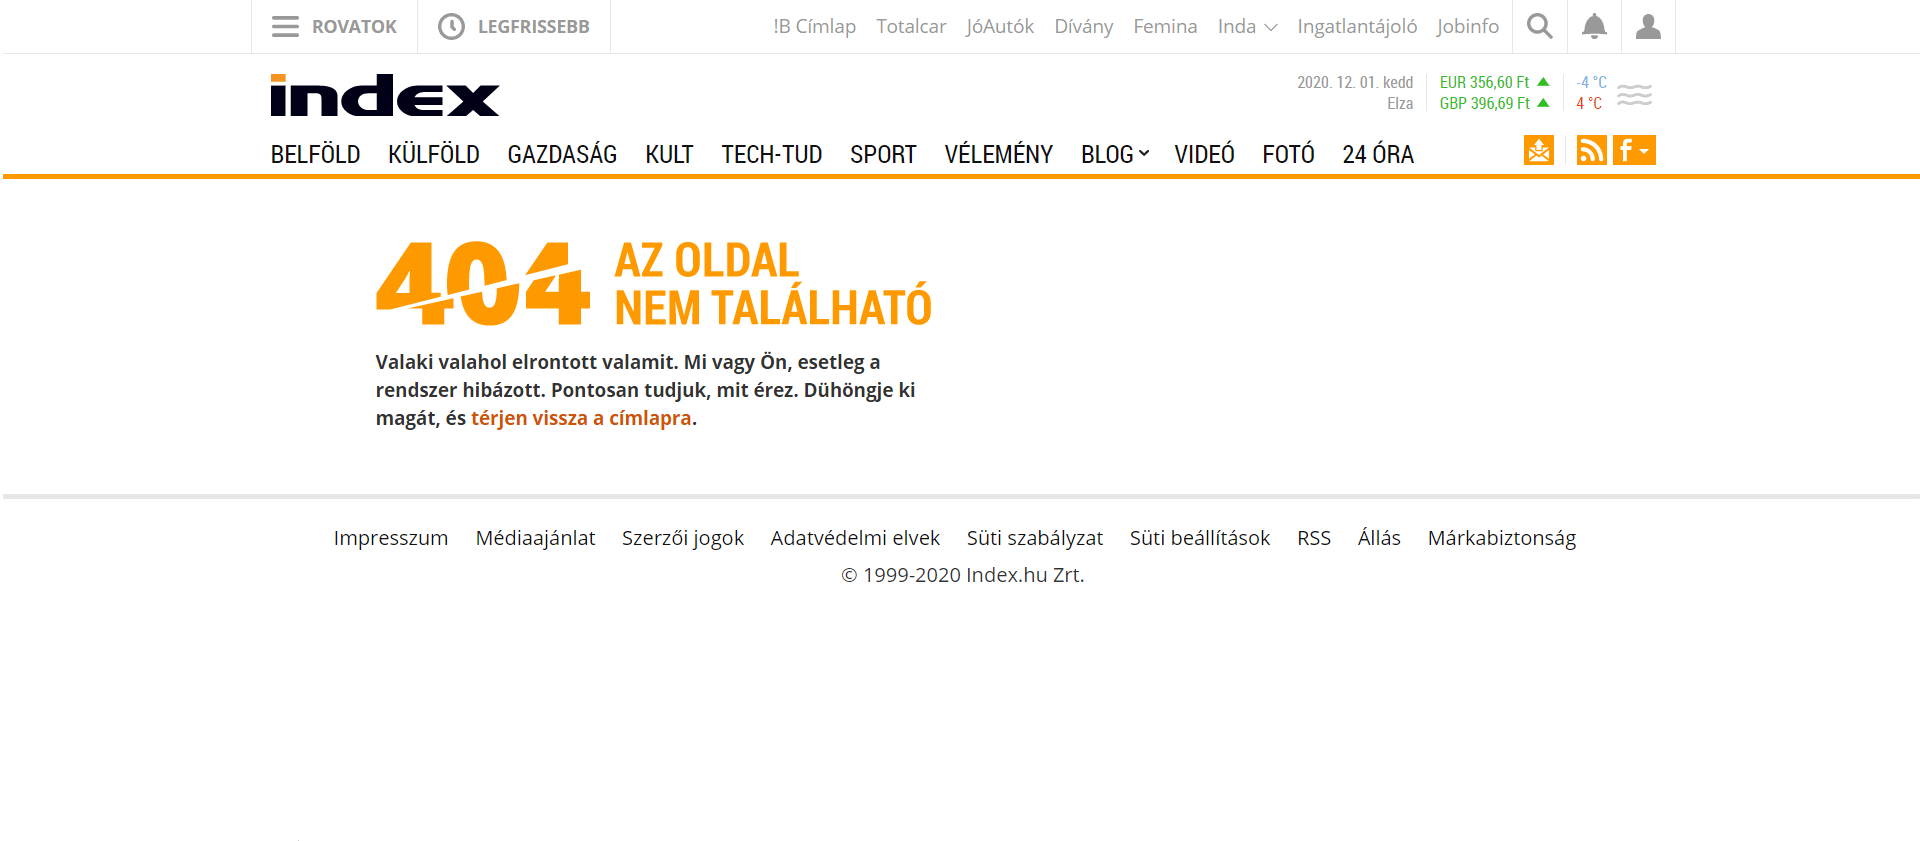Viewport: 1920px width, 841px height.
Task: Open the Dívány link
Action: pyautogui.click(x=1084, y=27)
